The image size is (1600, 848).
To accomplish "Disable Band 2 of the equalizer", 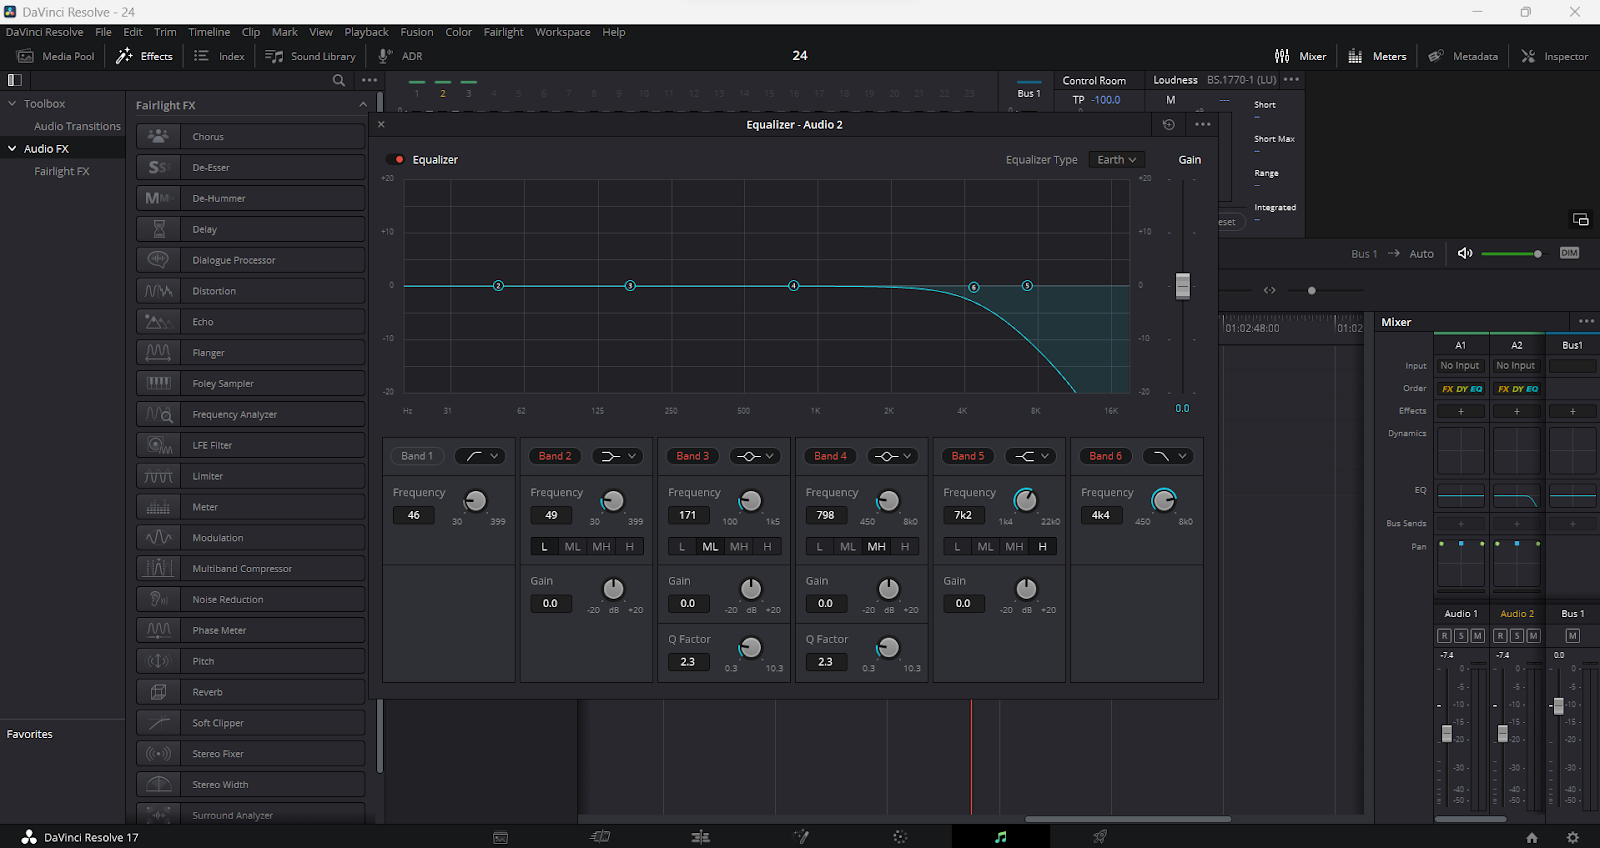I will coord(555,456).
